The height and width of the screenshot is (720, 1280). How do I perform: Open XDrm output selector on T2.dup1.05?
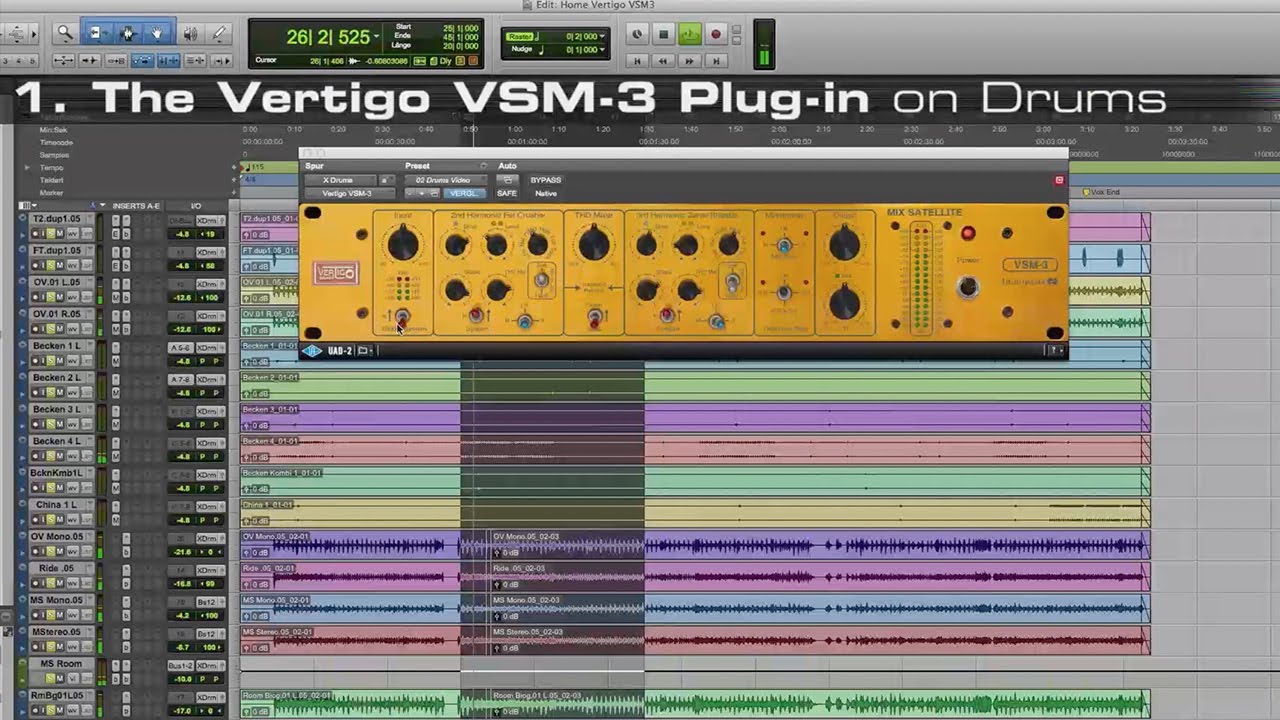coord(209,220)
